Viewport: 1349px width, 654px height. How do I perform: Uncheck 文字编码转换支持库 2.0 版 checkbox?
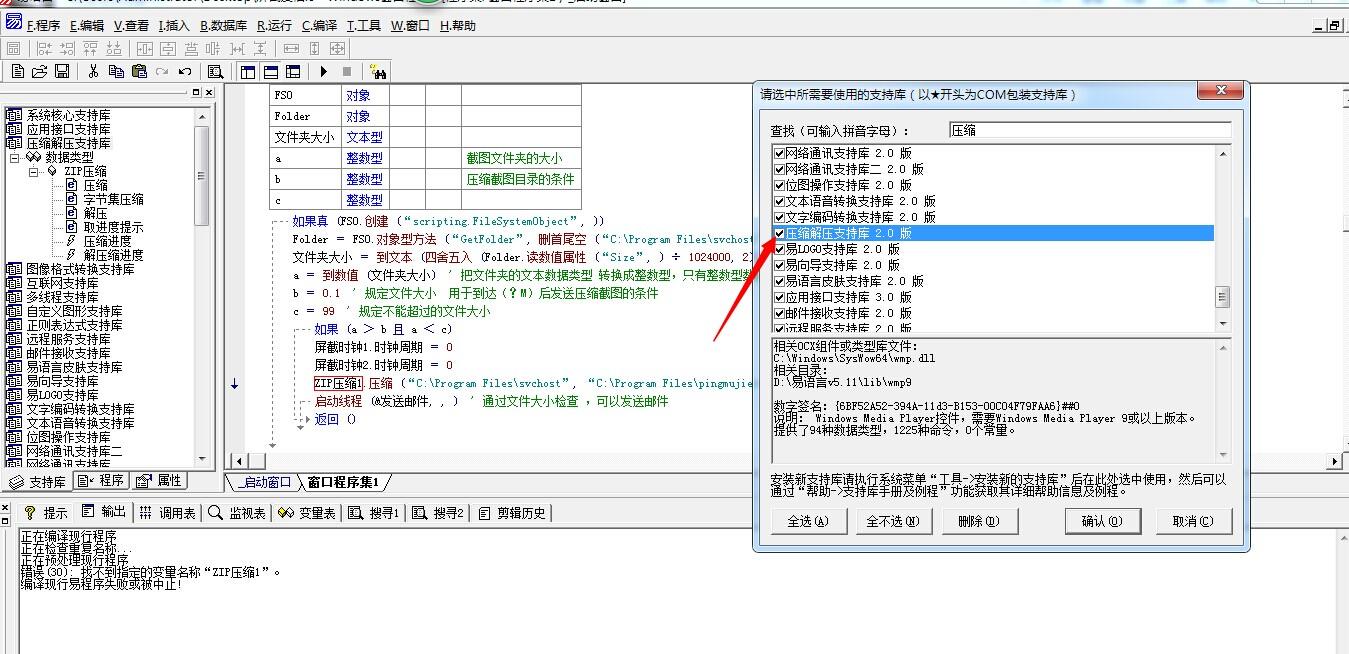point(779,217)
